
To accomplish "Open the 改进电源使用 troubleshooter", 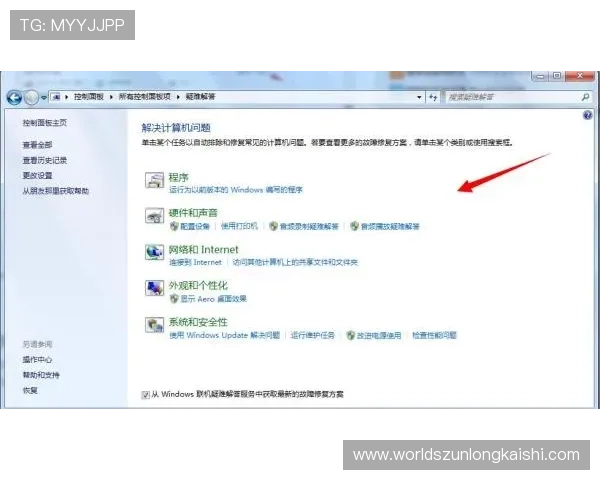I will click(x=379, y=336).
